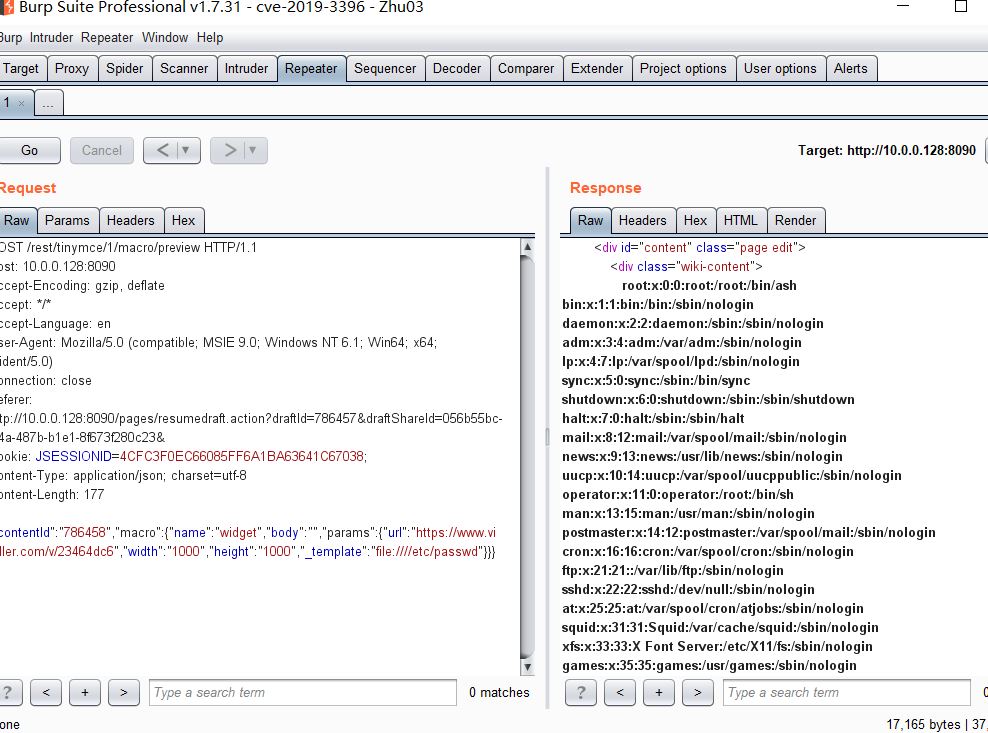This screenshot has height=733, width=988.
Task: Go to next request with the > history button
Action: pyautogui.click(x=230, y=150)
